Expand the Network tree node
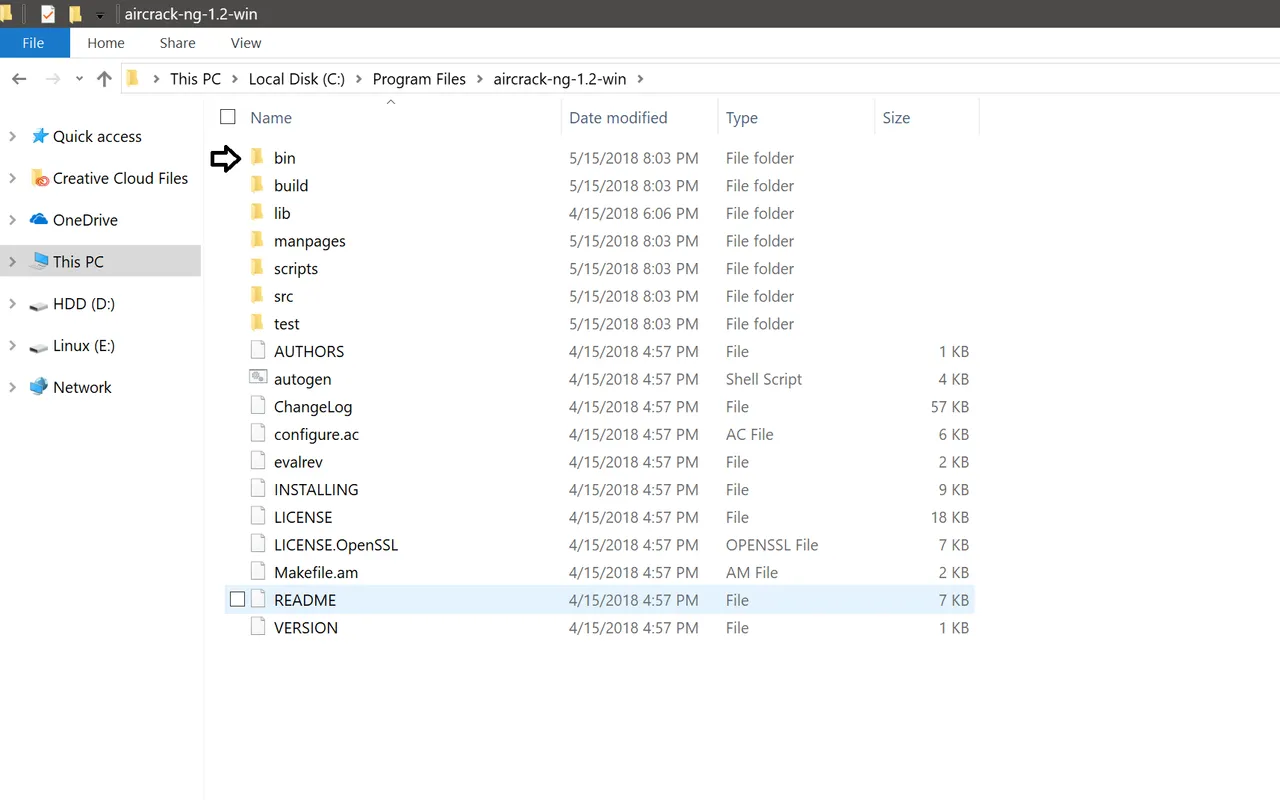The height and width of the screenshot is (800, 1280). [12, 387]
